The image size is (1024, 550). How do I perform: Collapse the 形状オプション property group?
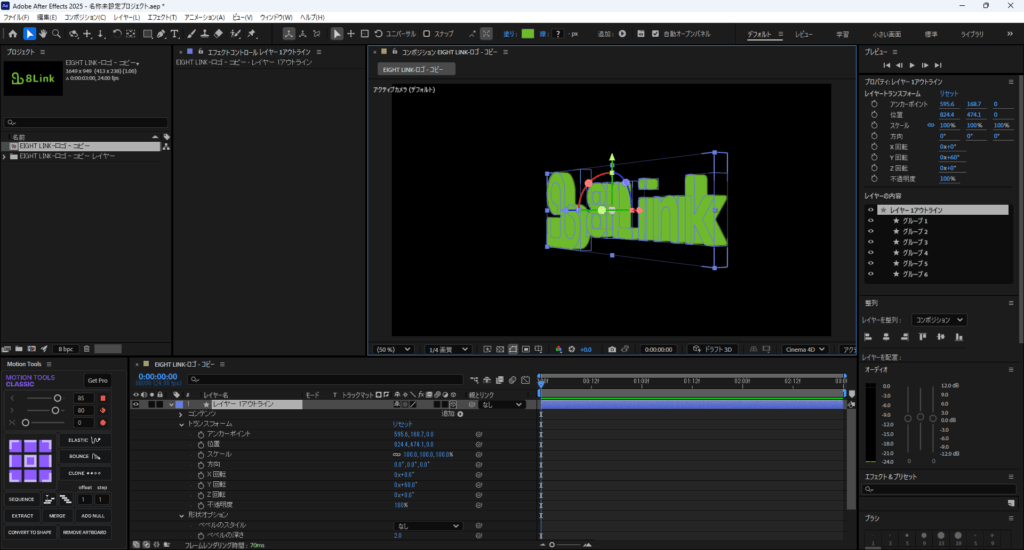coord(181,515)
